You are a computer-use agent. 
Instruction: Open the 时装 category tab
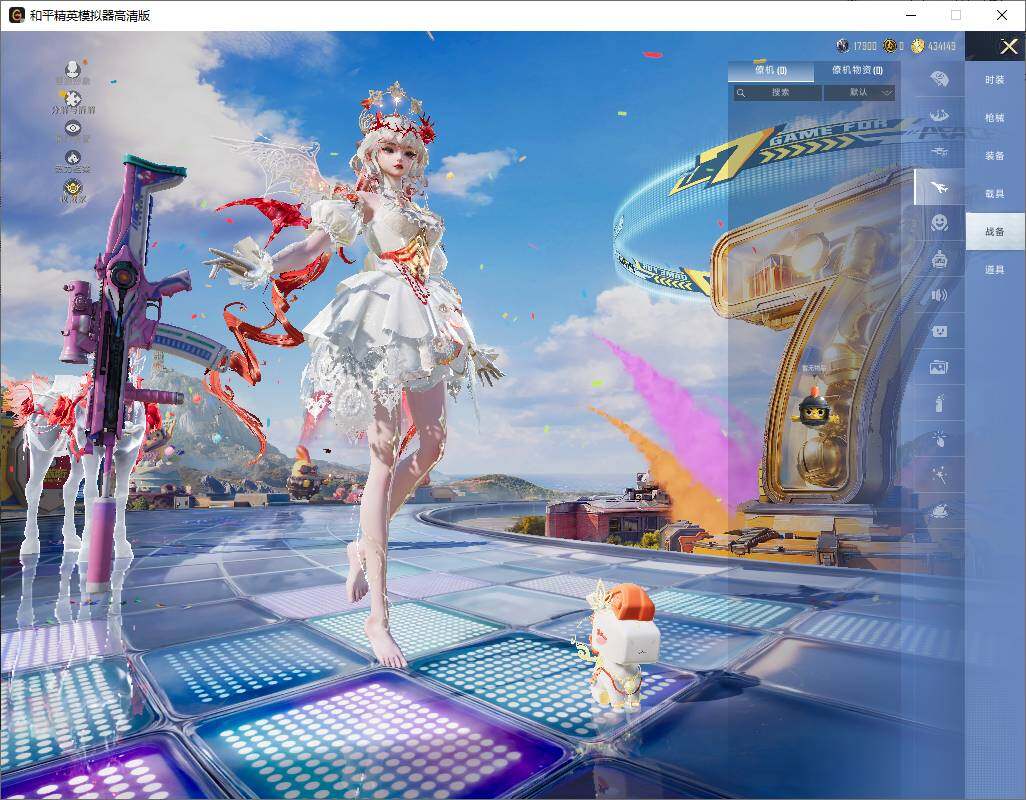coord(995,80)
